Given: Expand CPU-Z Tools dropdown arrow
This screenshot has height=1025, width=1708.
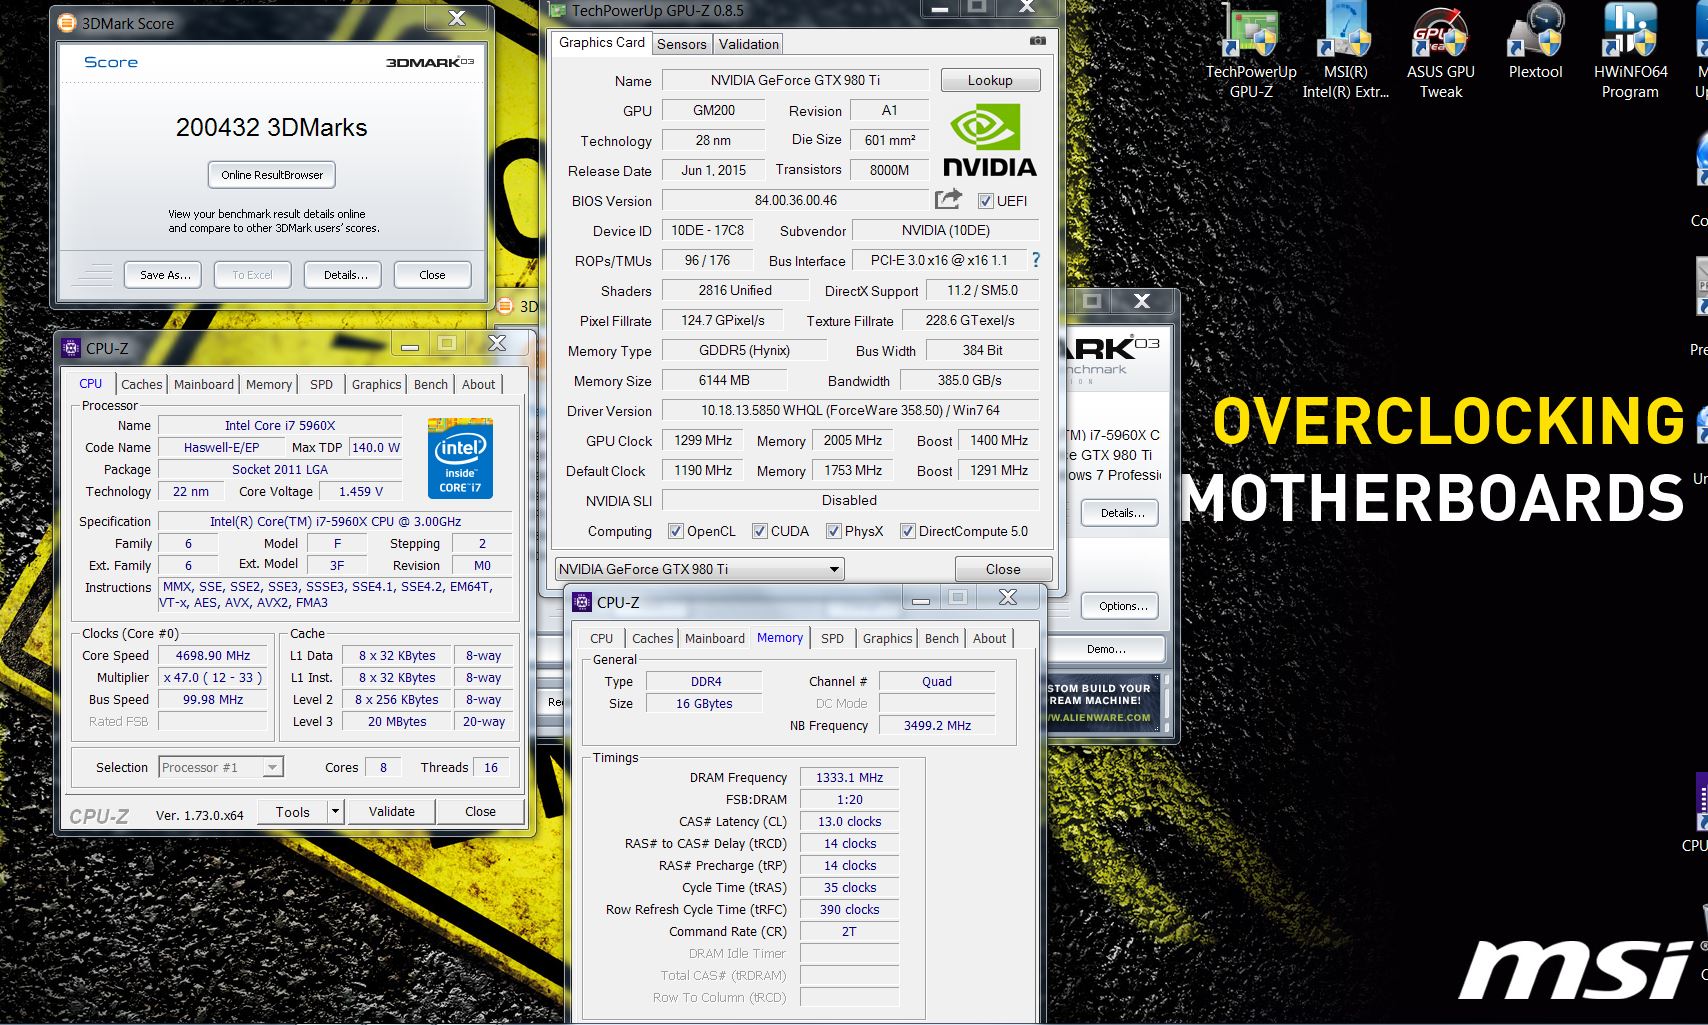Looking at the screenshot, I should click(336, 811).
